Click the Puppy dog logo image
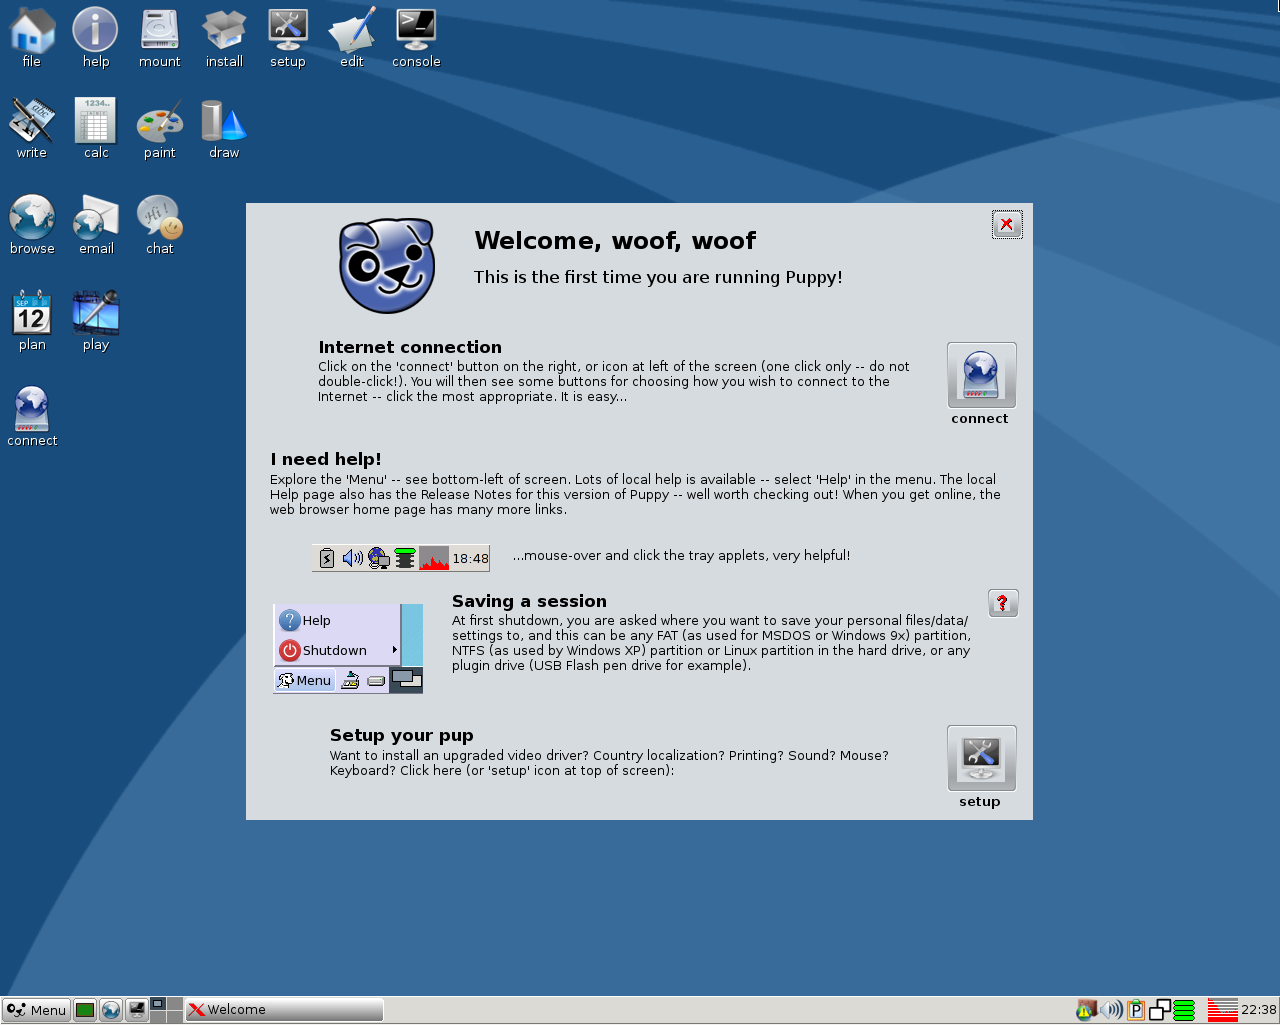The image size is (1280, 1025). [x=388, y=266]
